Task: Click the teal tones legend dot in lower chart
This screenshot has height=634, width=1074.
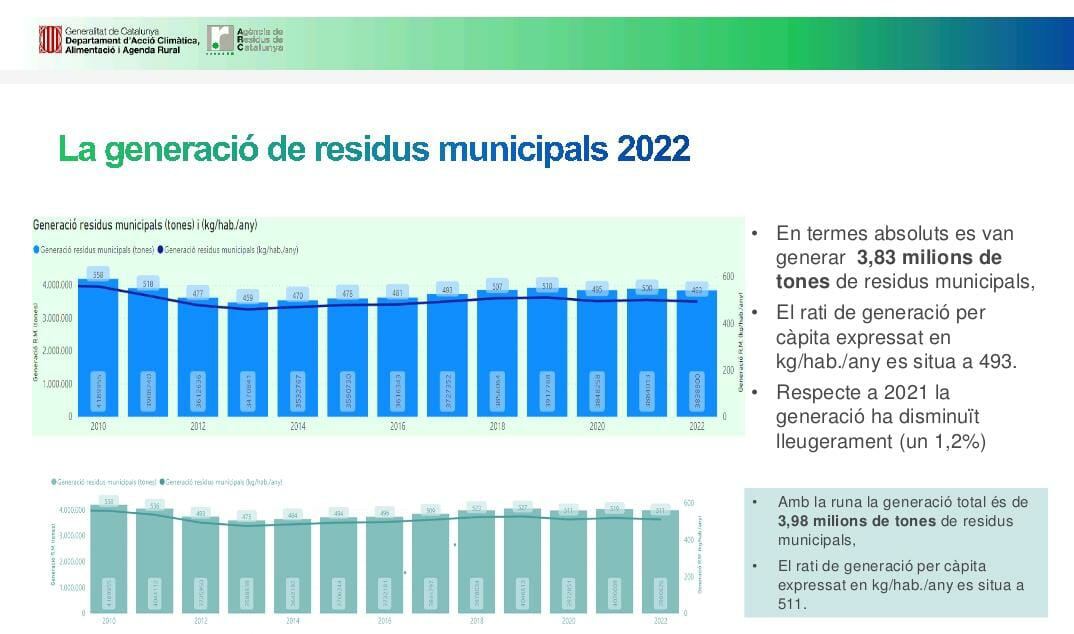Action: 54,482
